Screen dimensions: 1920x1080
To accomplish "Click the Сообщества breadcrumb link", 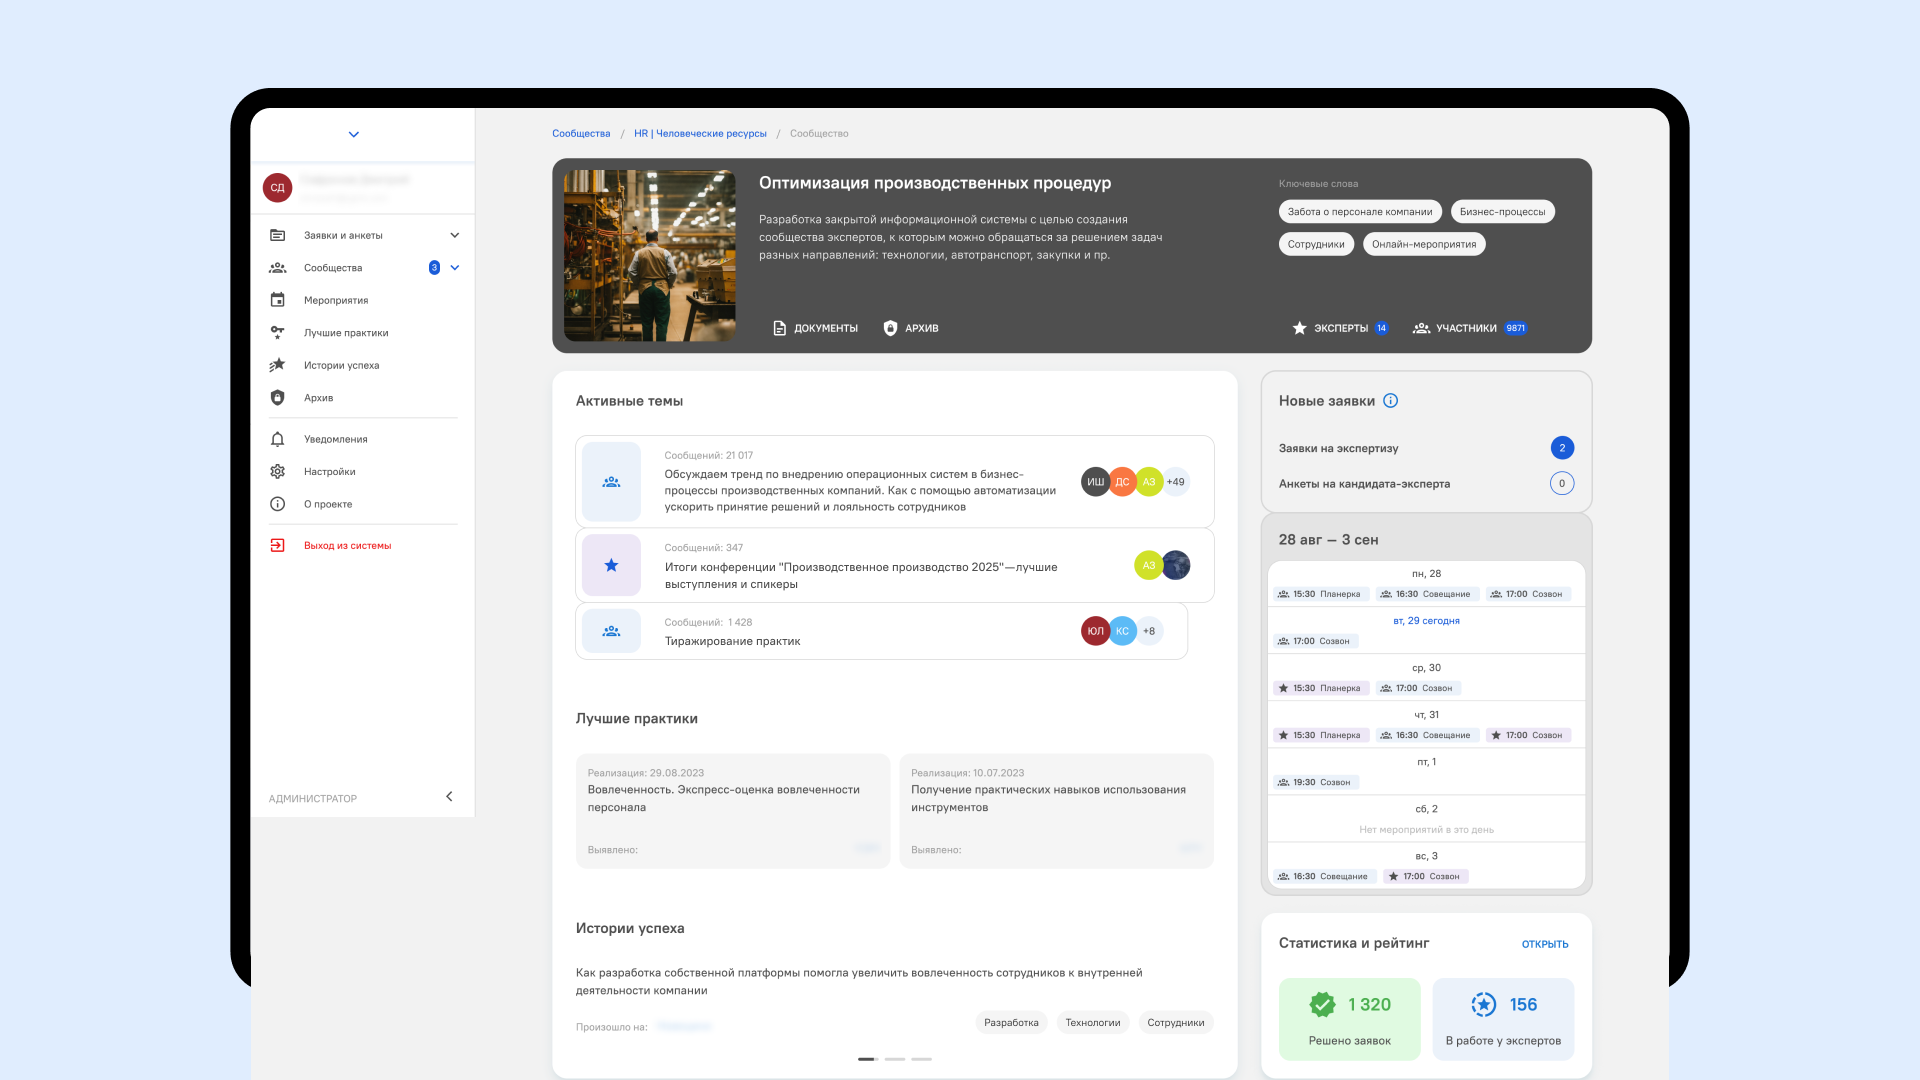I will click(x=581, y=133).
